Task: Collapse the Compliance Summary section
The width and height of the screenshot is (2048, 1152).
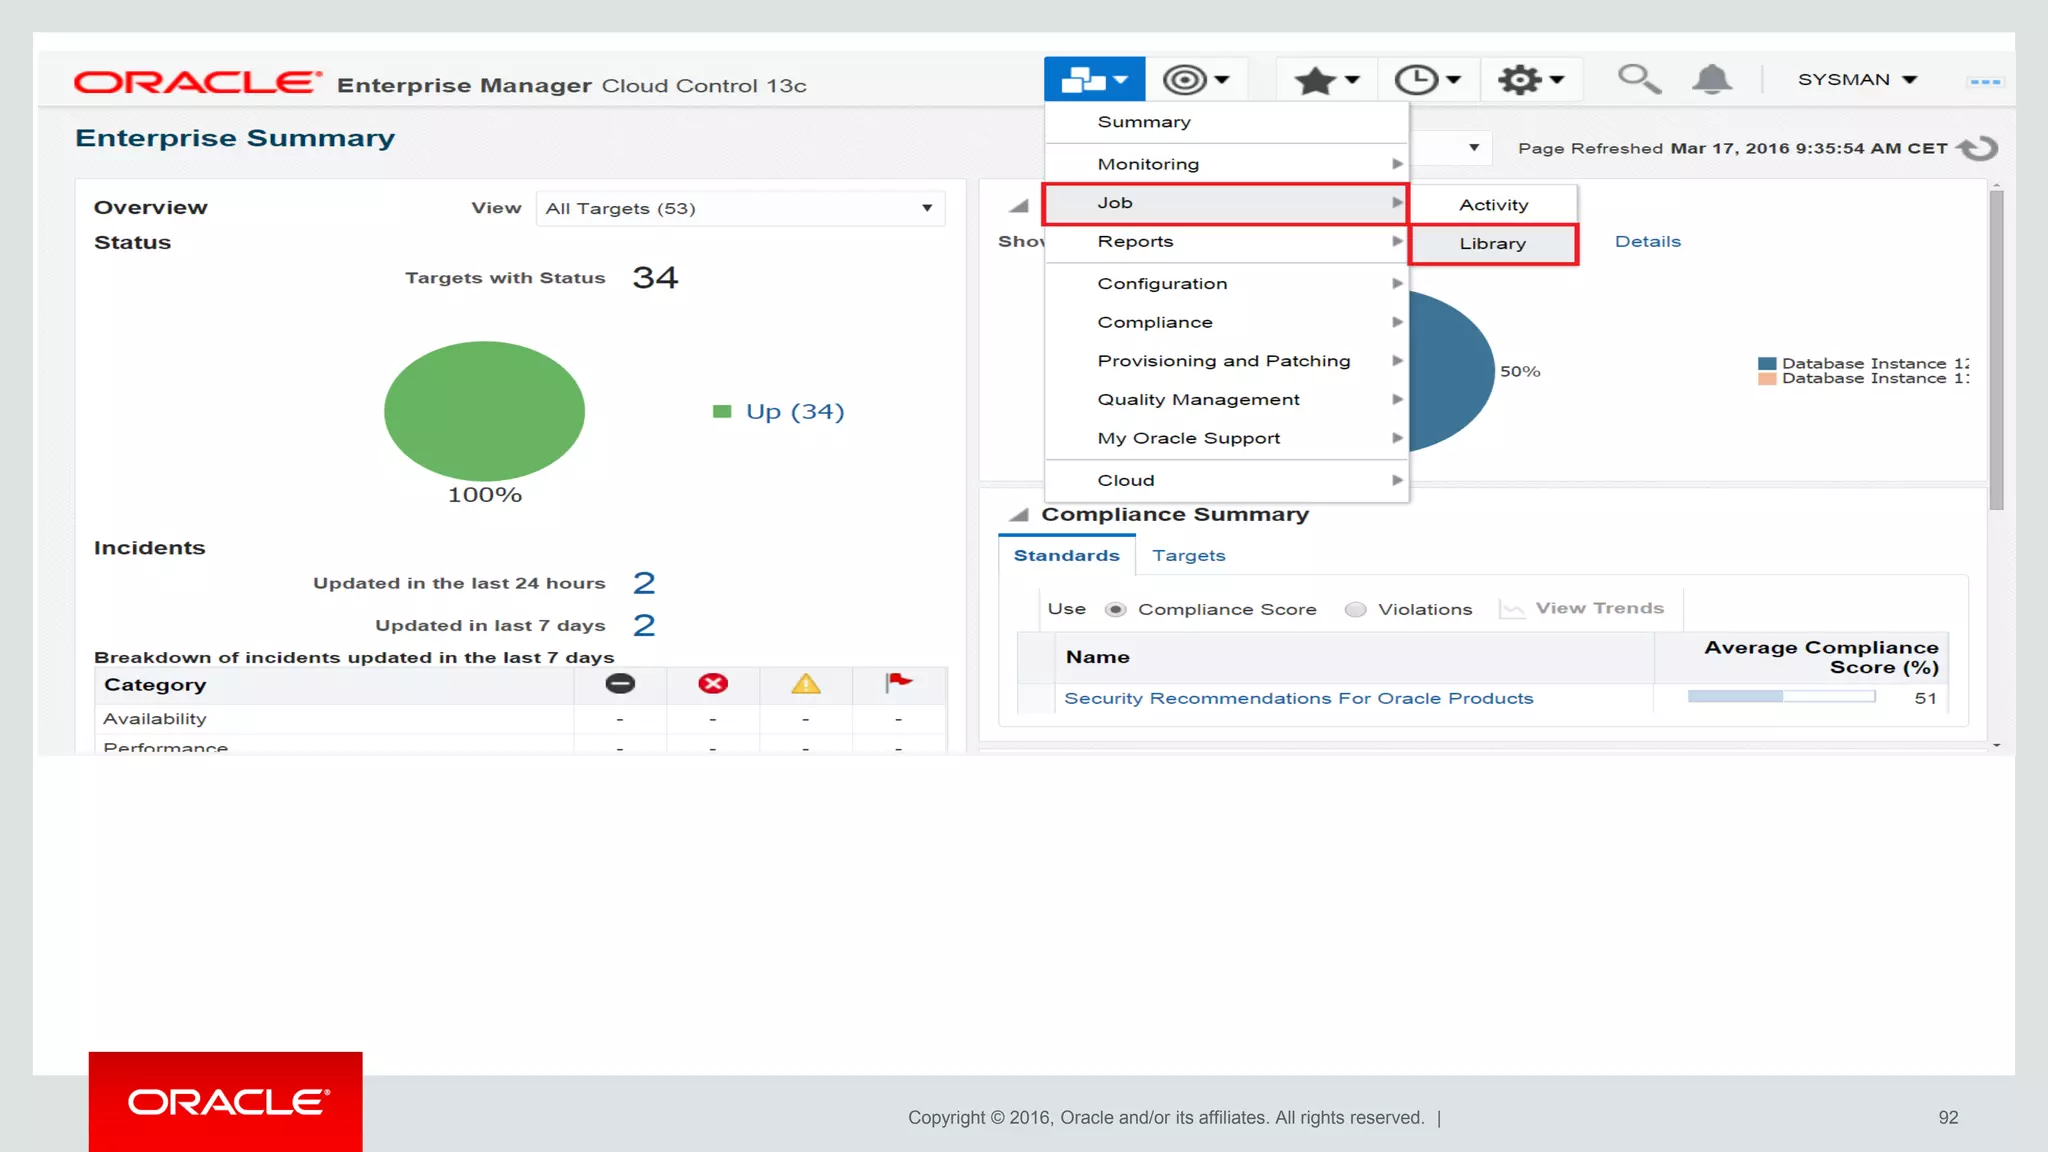Action: pos(1018,515)
